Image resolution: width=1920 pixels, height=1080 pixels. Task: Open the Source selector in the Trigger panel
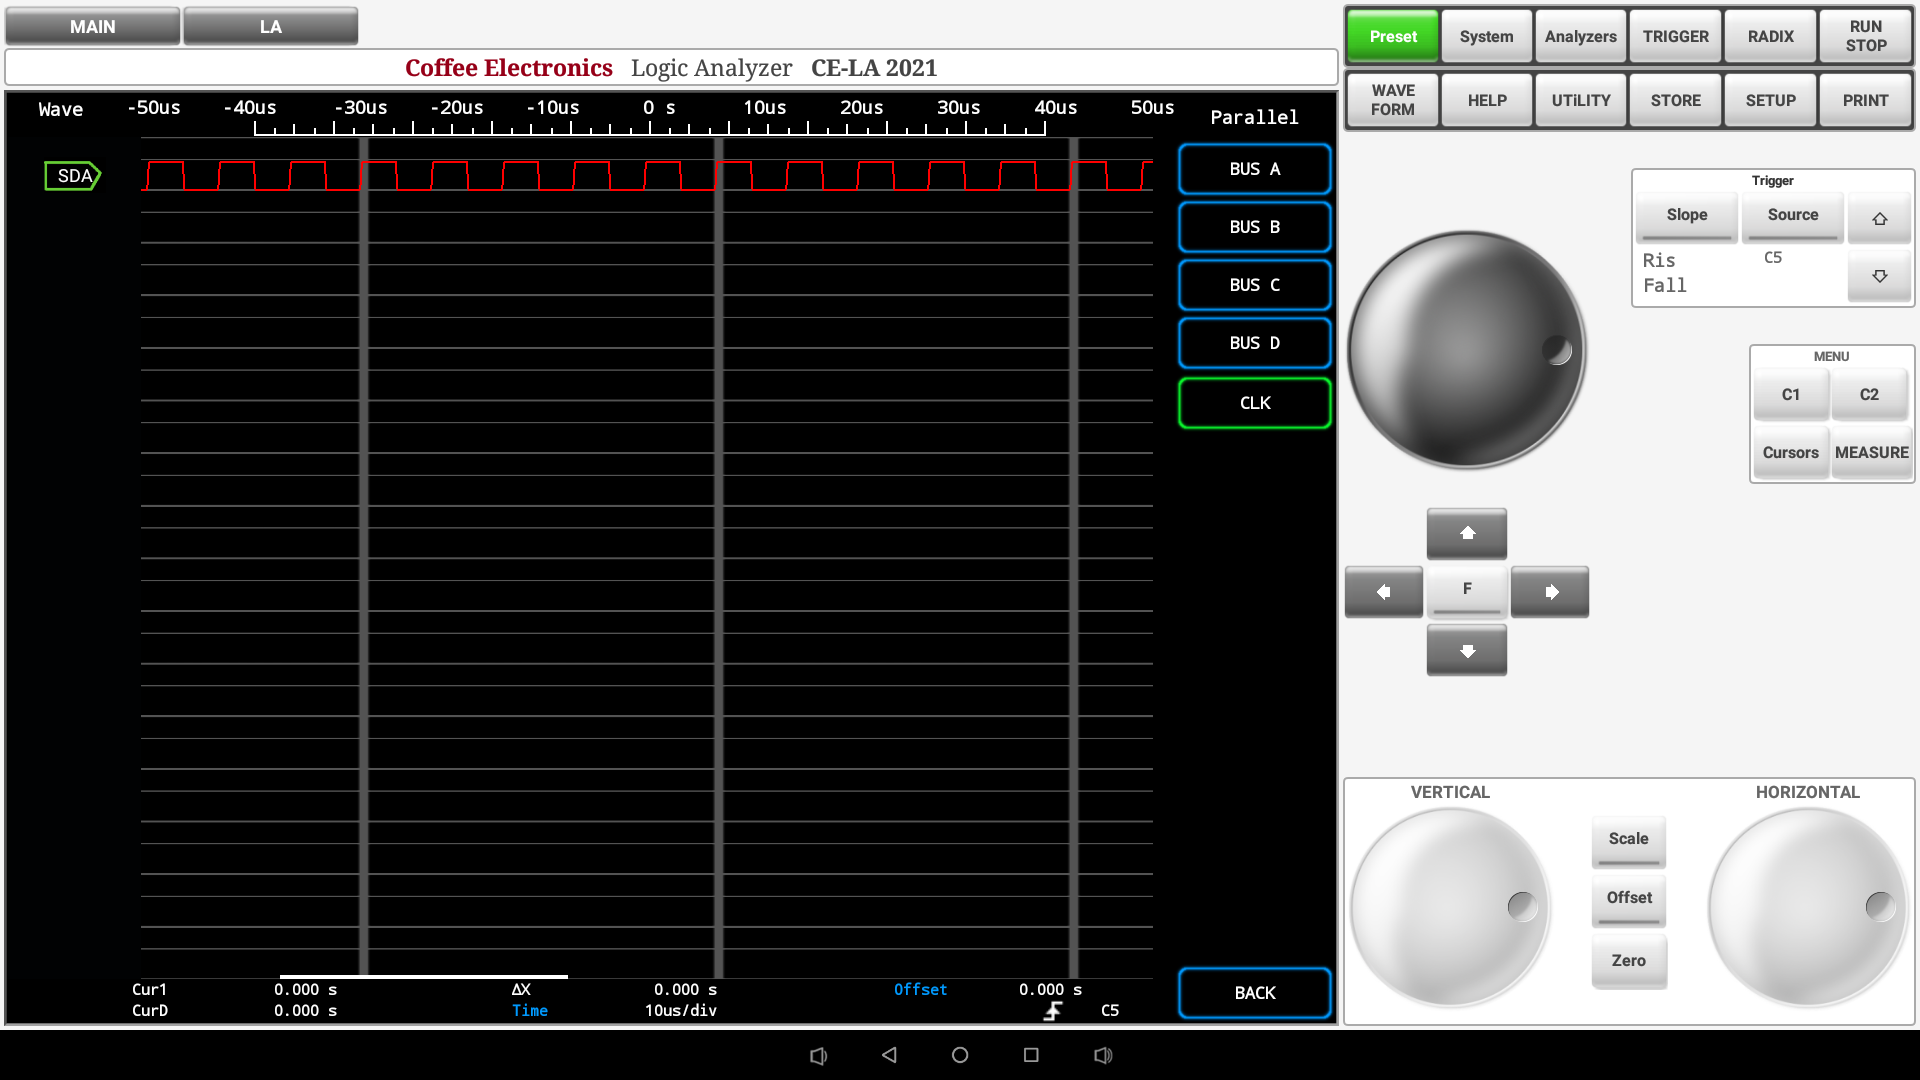[1792, 215]
